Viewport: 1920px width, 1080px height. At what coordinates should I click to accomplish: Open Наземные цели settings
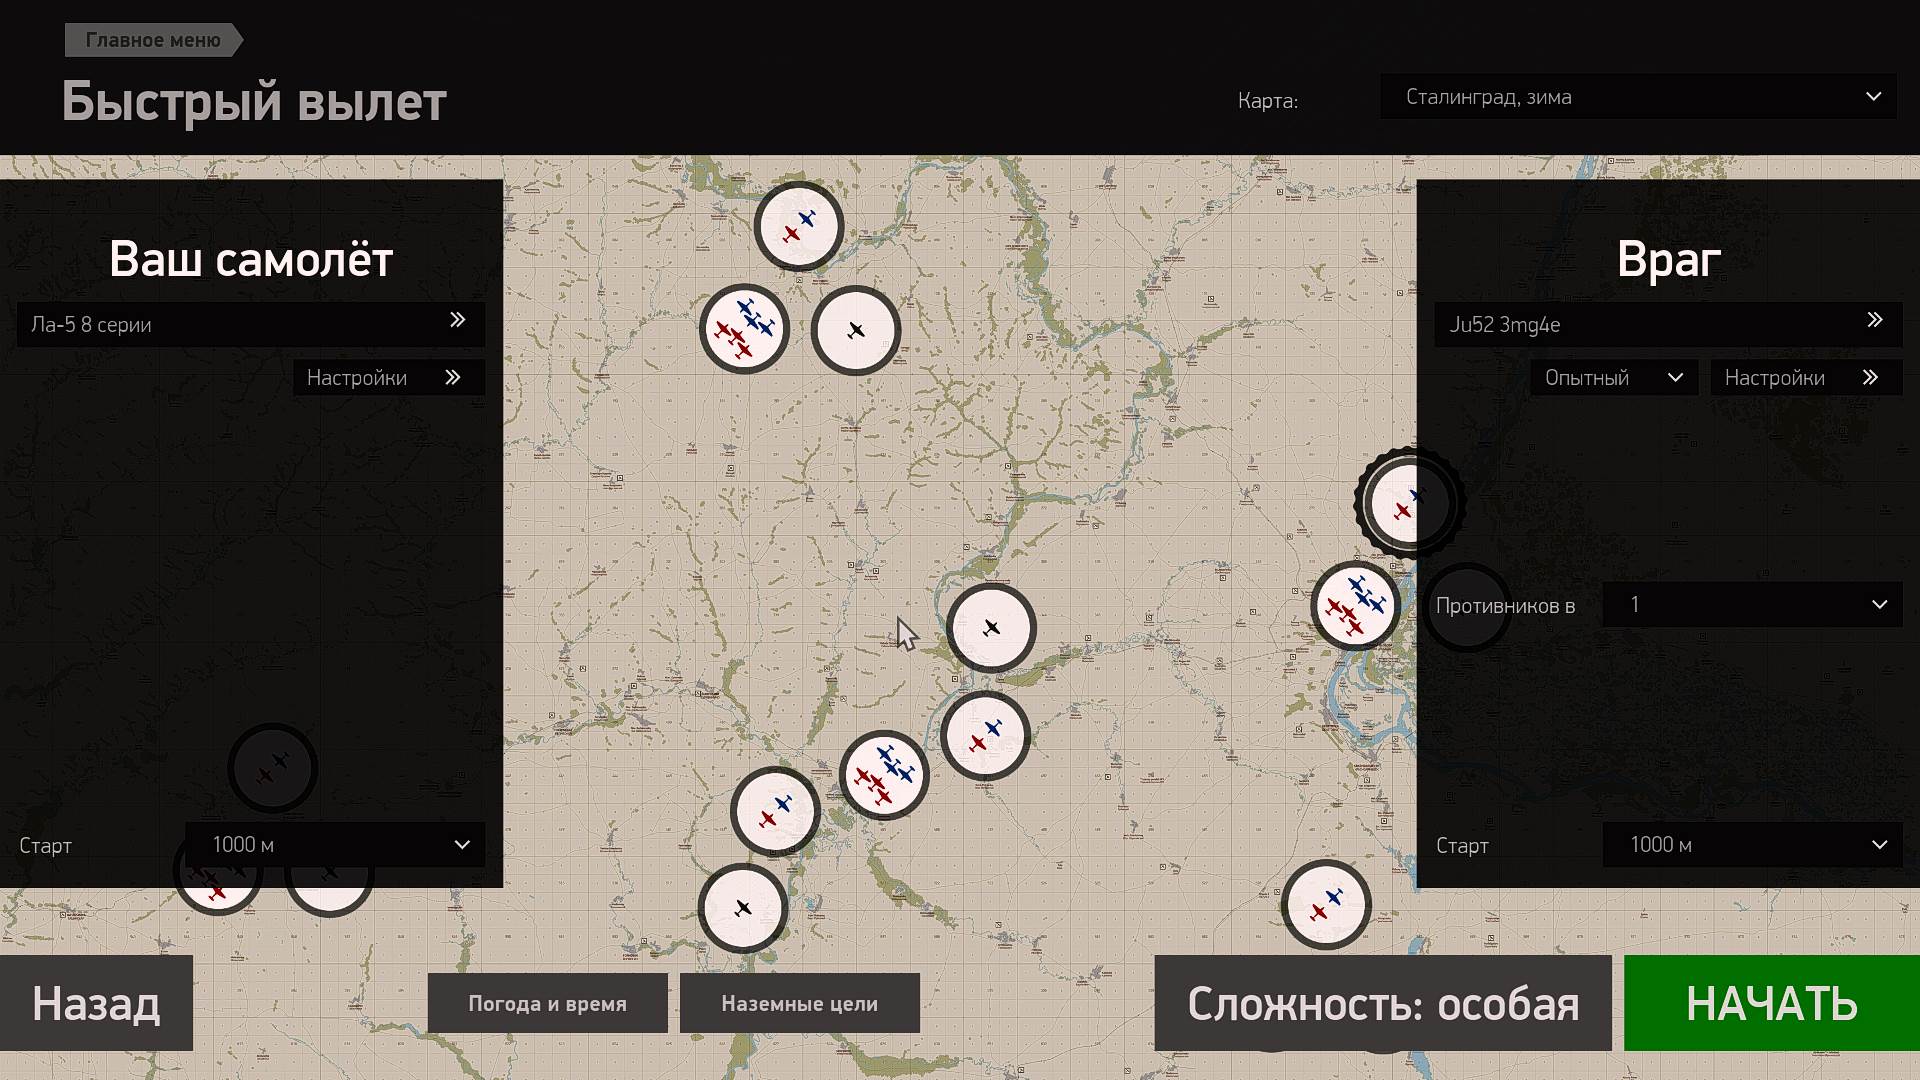(799, 1003)
